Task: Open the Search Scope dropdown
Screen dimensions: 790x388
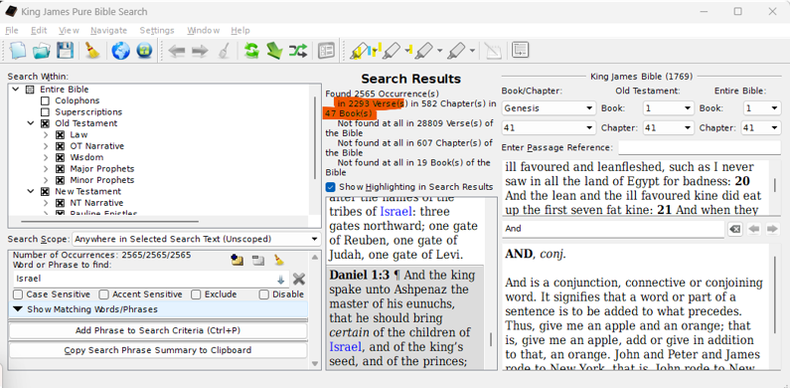Action: [x=196, y=239]
